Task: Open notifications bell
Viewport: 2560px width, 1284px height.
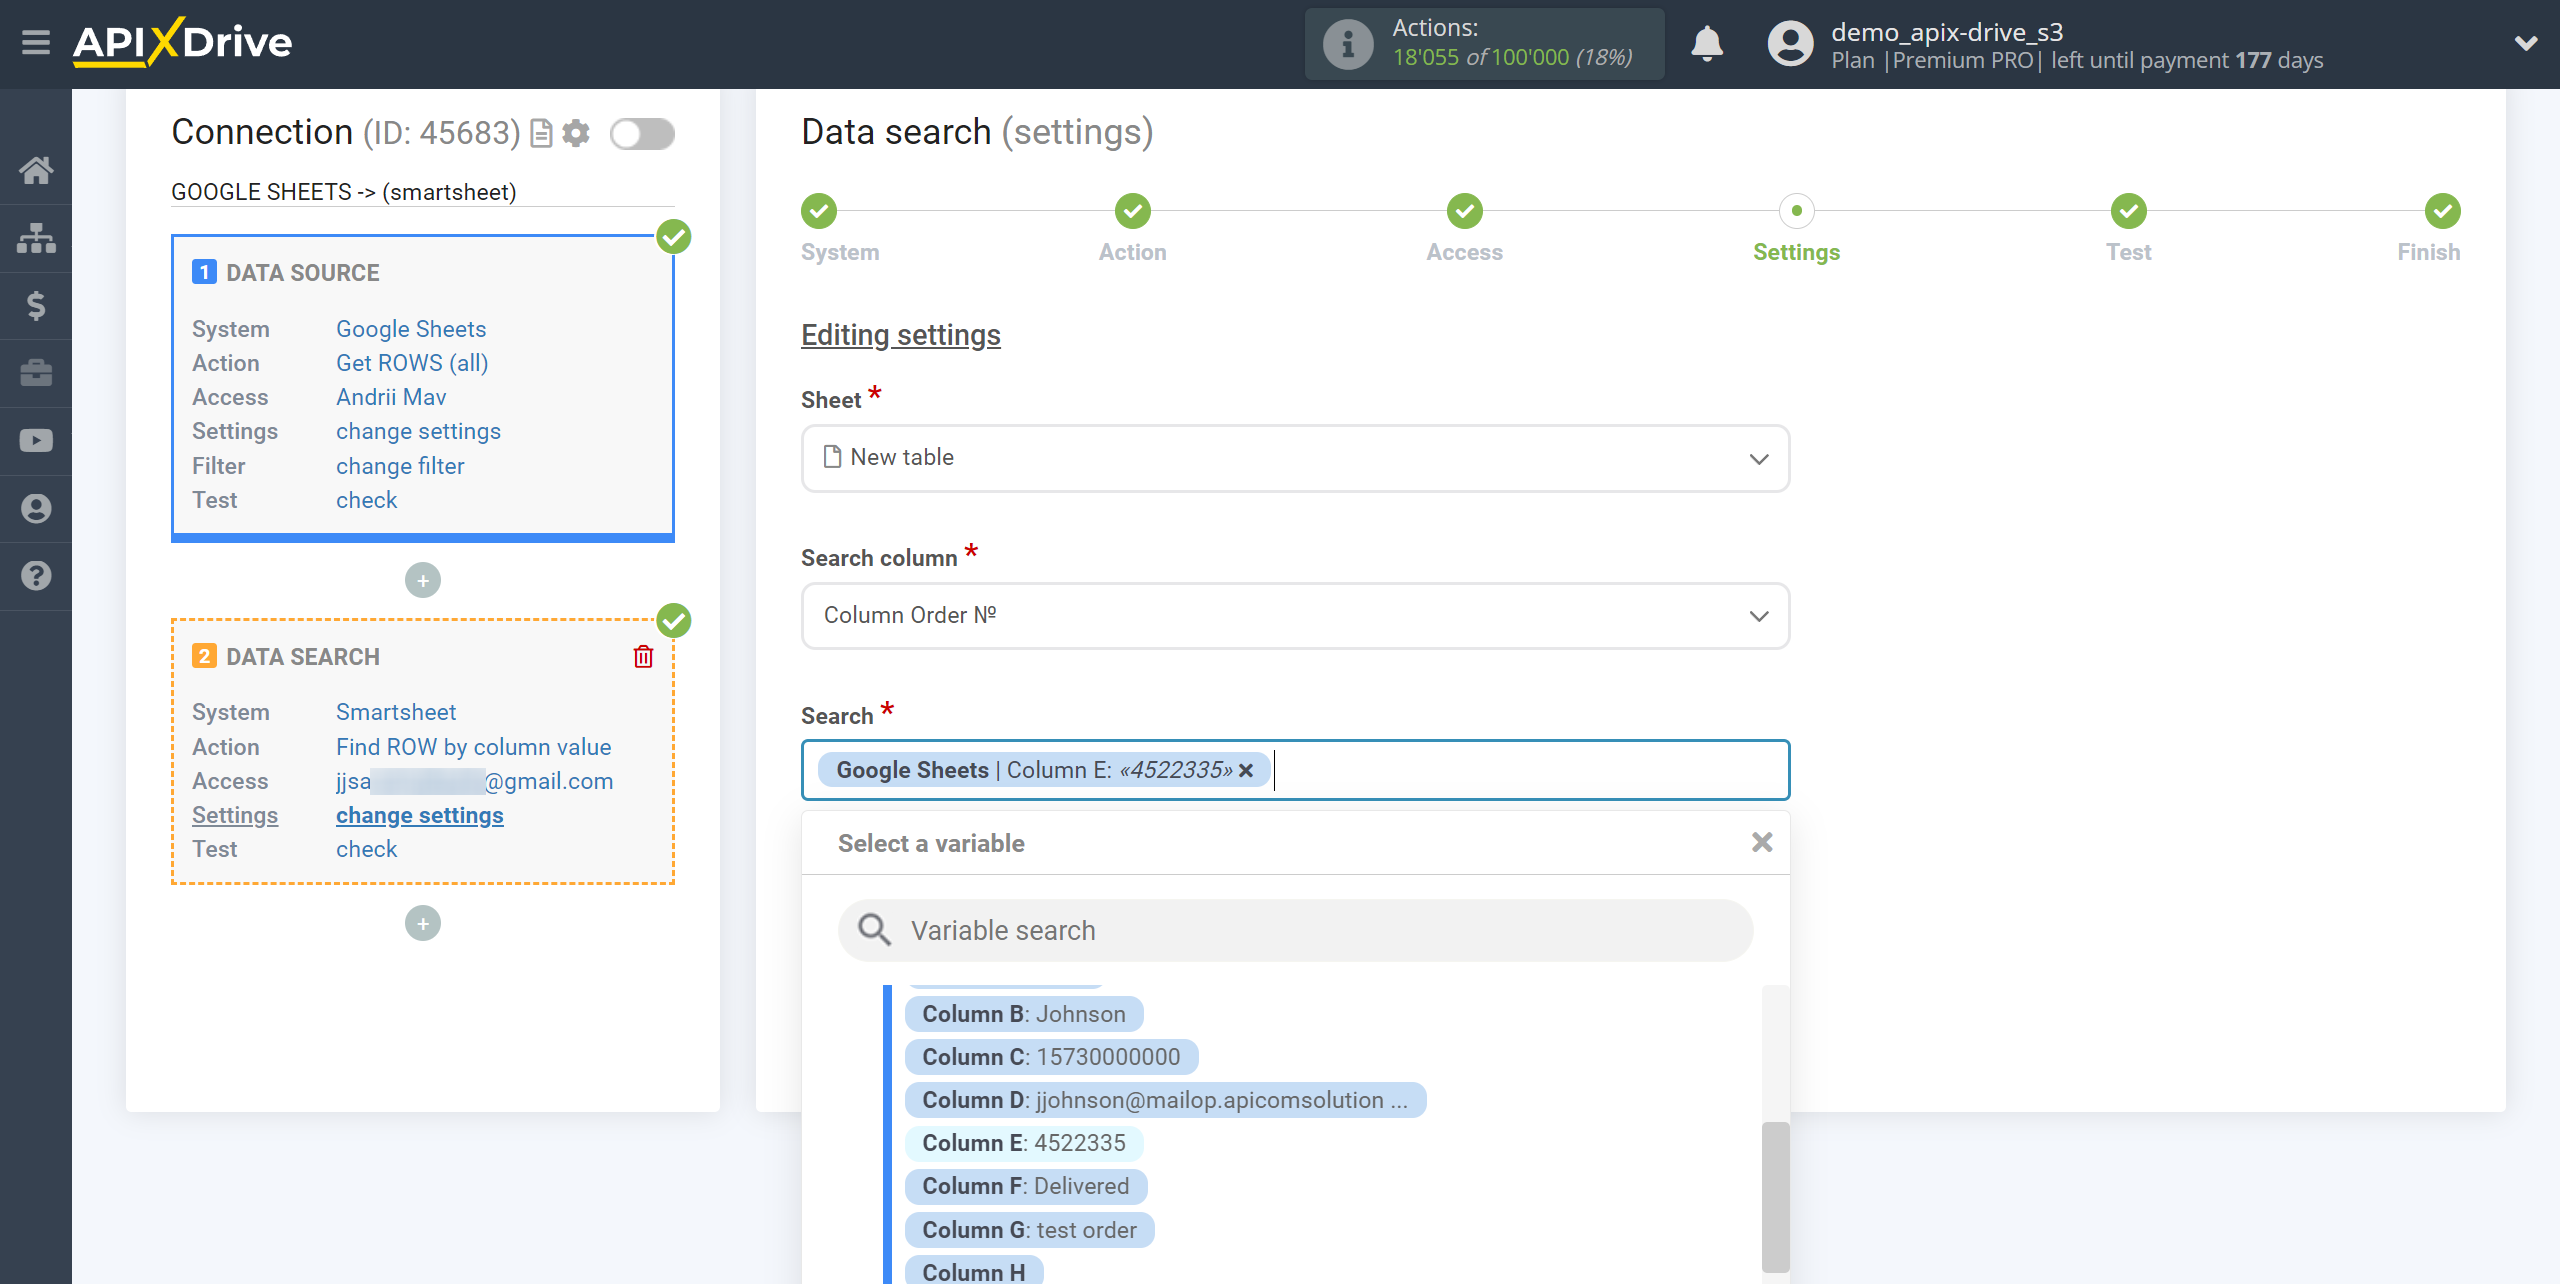Action: (1707, 44)
